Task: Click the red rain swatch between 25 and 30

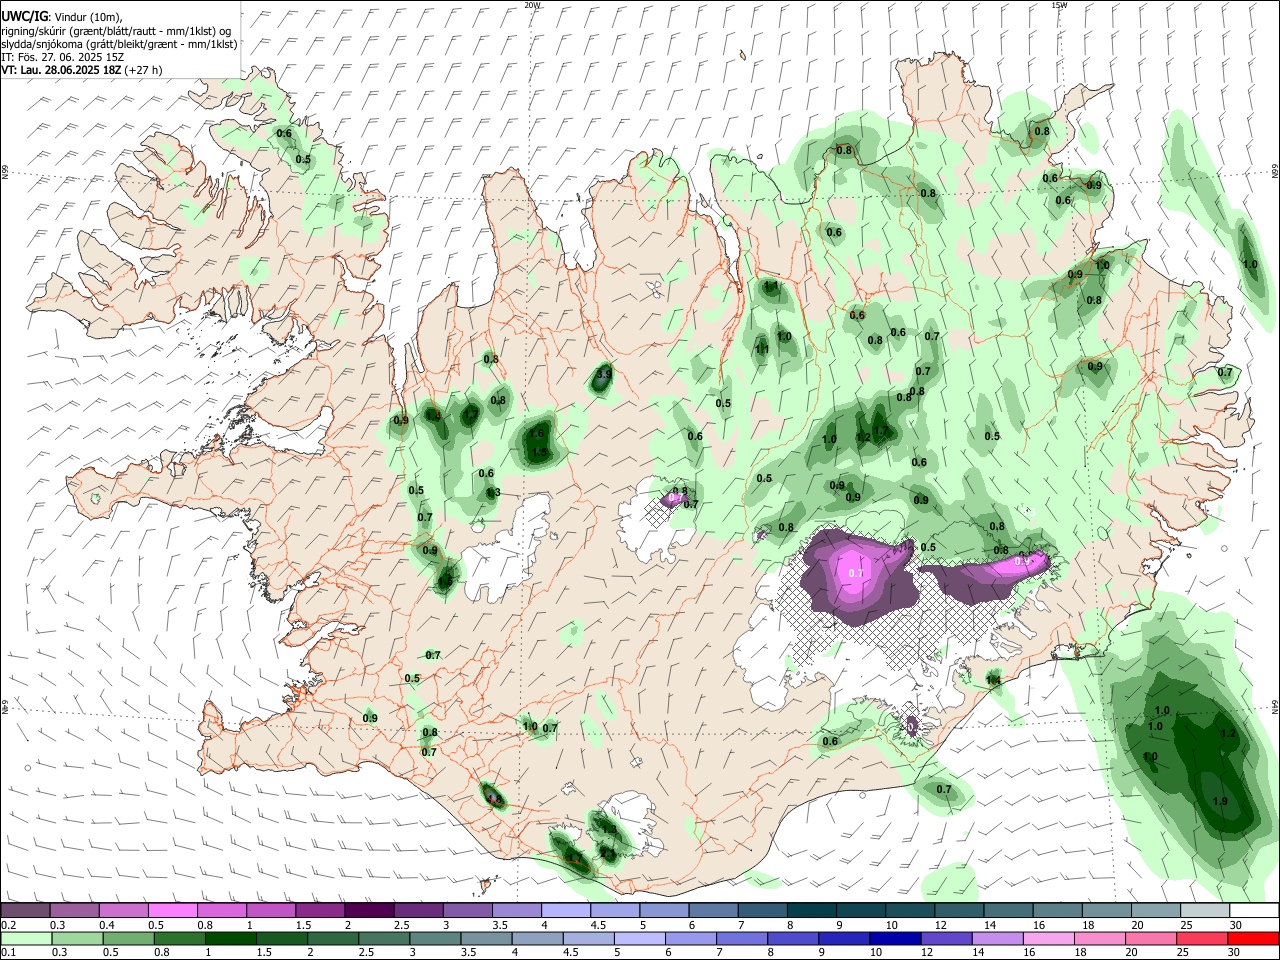Action: 1201,938
